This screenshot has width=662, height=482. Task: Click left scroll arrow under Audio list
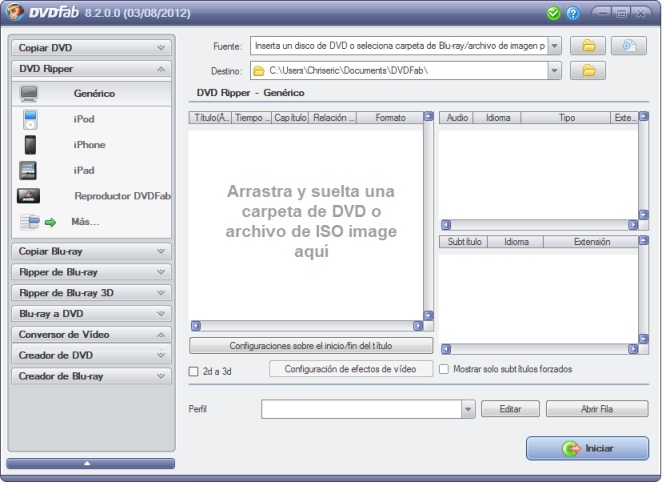pos(446,225)
